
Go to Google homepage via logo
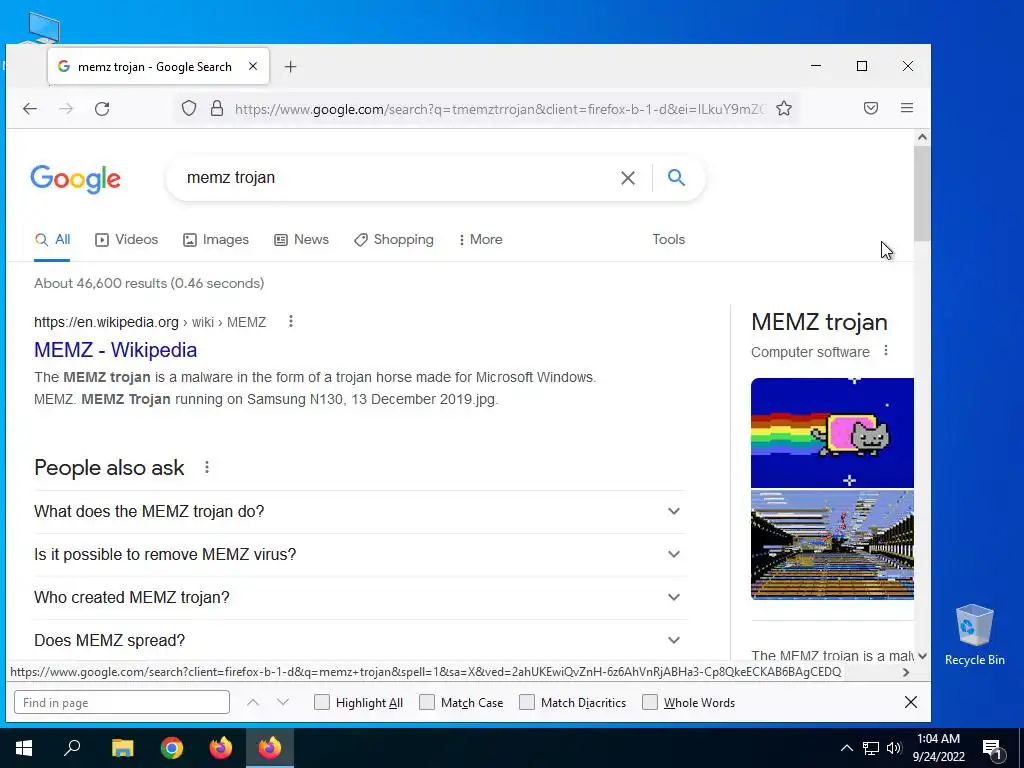click(x=76, y=178)
